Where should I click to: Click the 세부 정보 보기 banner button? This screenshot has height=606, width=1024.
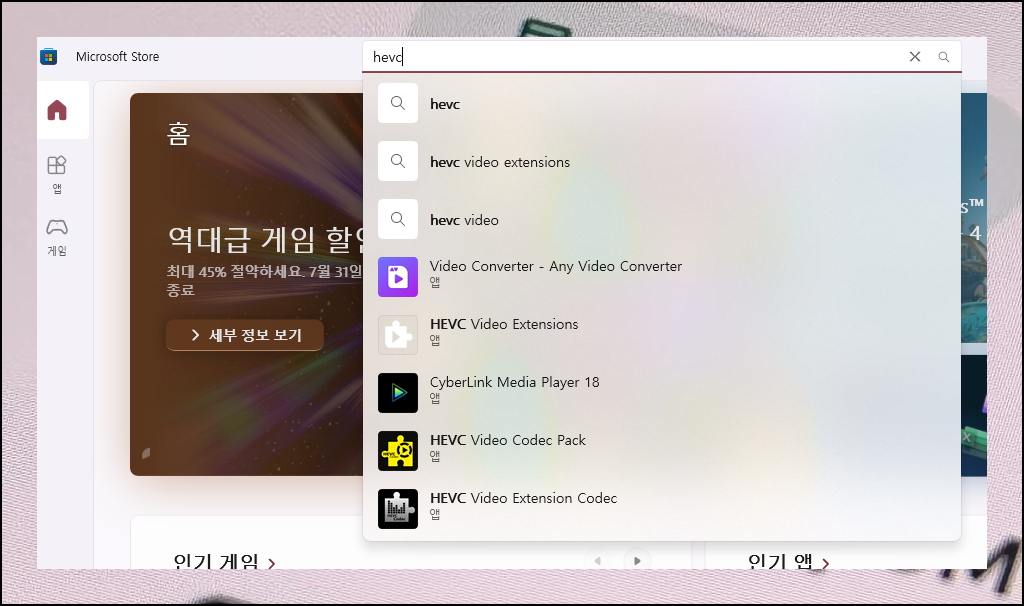pyautogui.click(x=245, y=335)
